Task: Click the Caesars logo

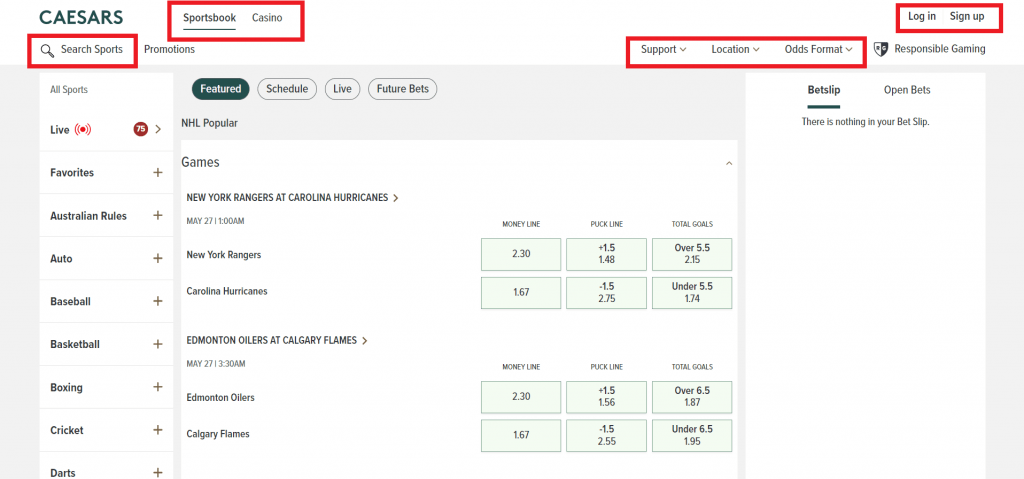Action: point(81,17)
